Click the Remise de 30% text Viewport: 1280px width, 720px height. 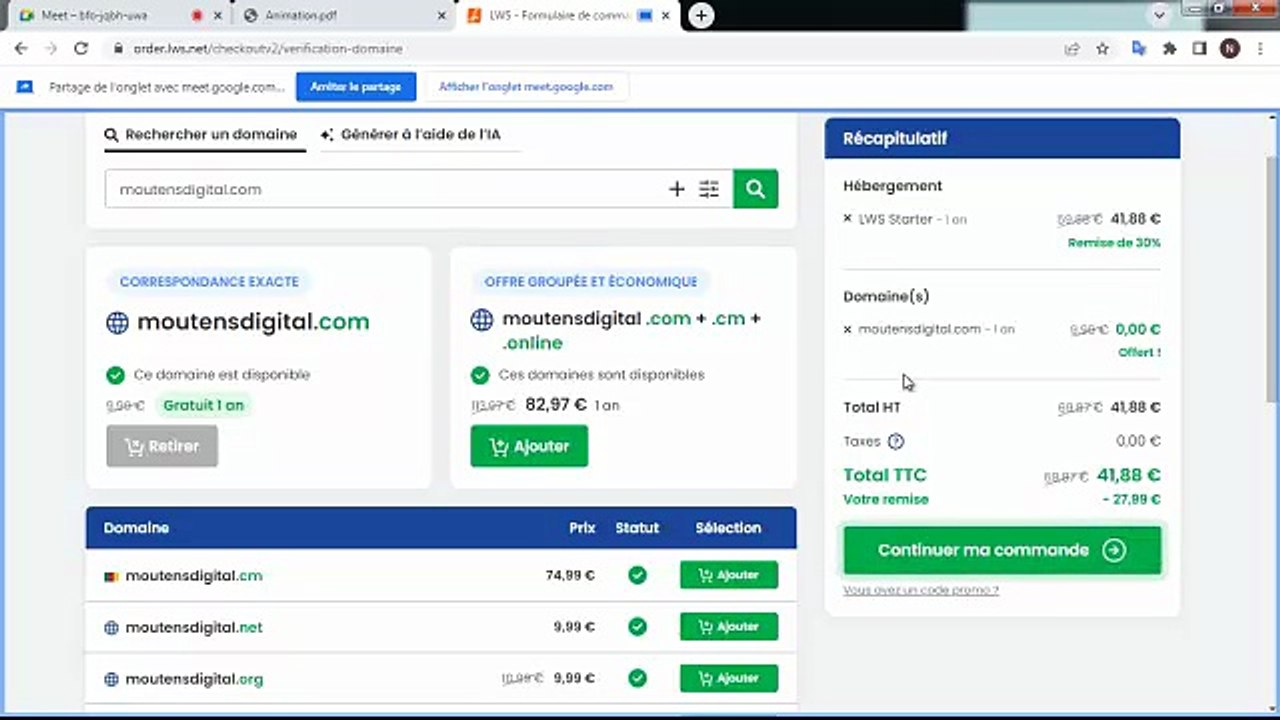pyautogui.click(x=1114, y=243)
